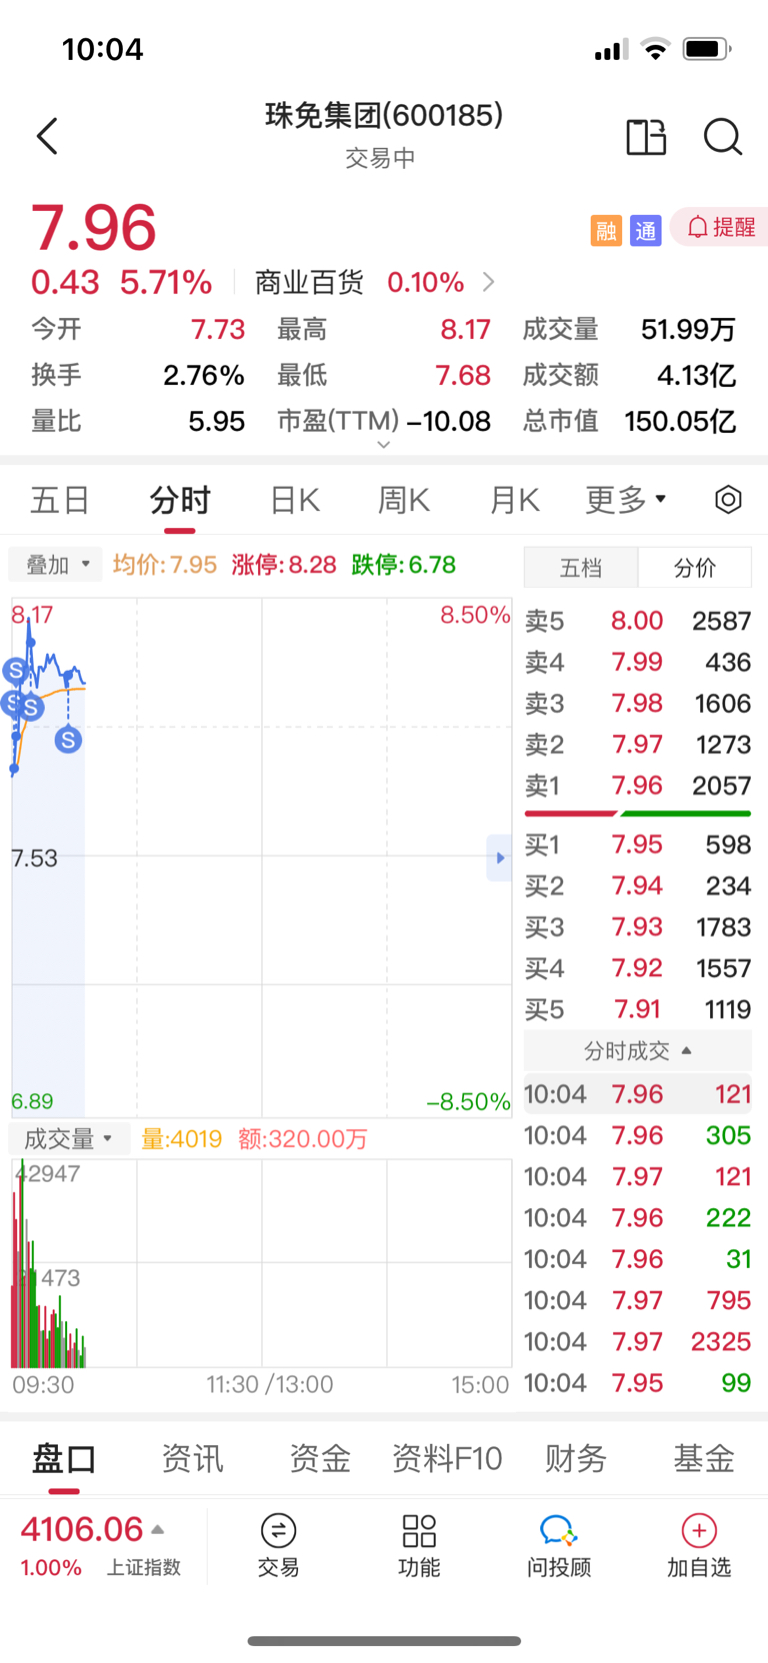Switch to 五日 chart tab
Screen dimensions: 768x1663
click(x=60, y=499)
